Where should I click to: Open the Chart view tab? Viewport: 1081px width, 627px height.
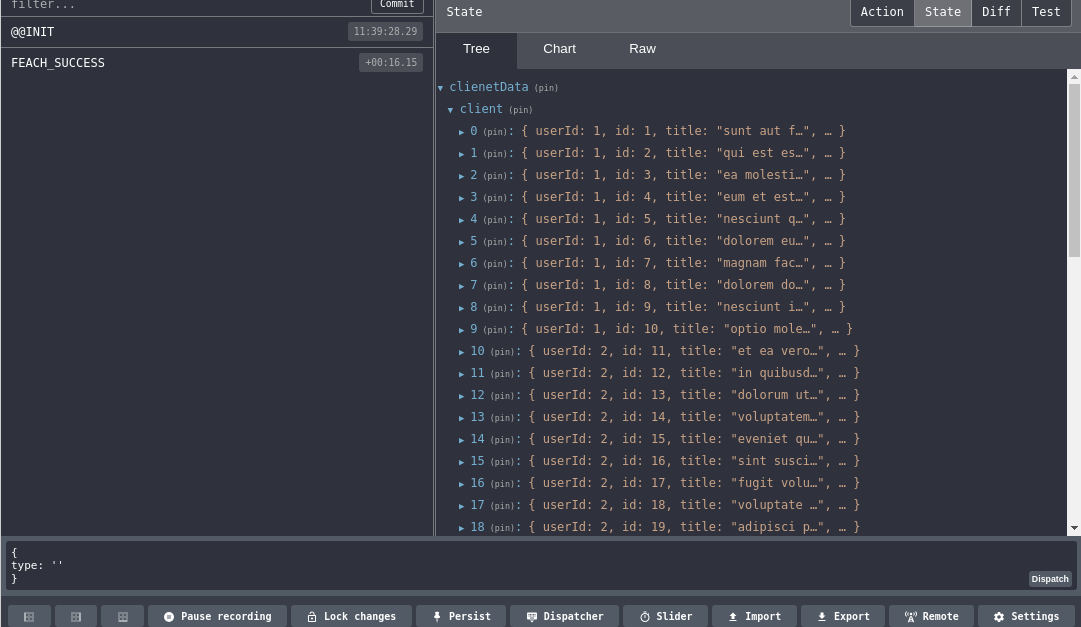click(559, 48)
